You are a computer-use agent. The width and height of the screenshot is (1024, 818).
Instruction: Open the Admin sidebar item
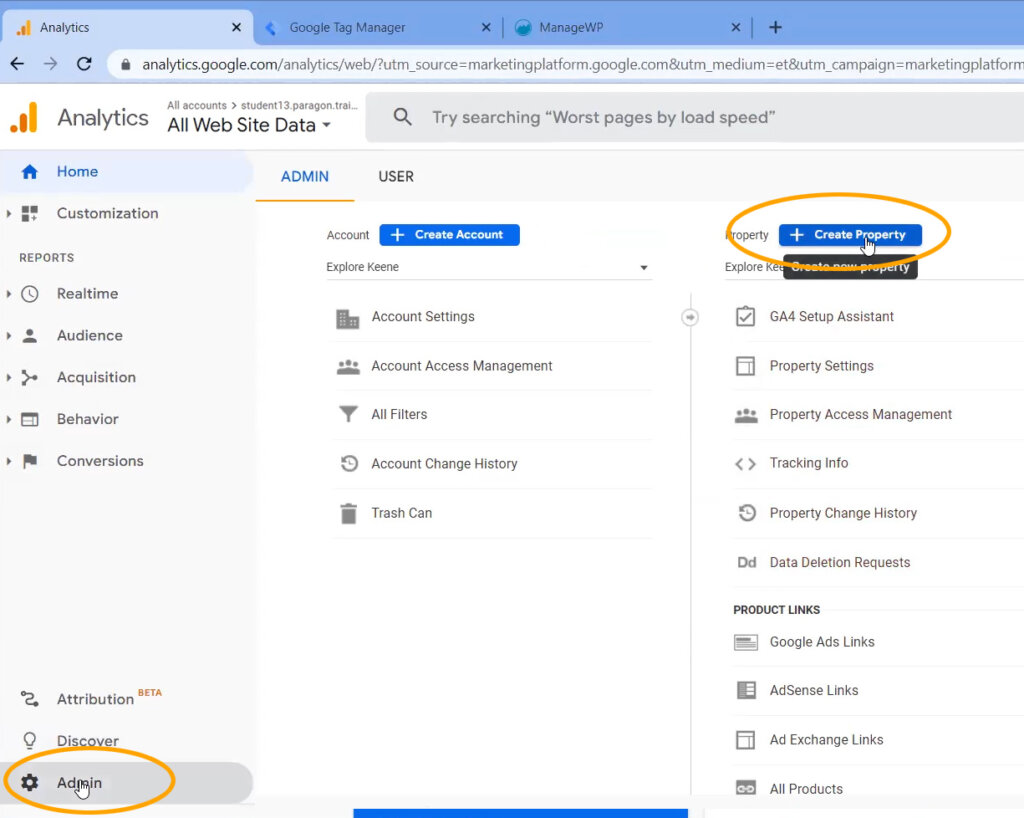[127, 782]
